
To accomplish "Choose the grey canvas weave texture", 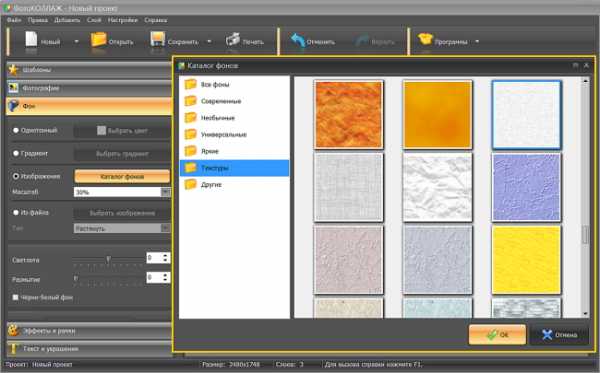I will 348,187.
